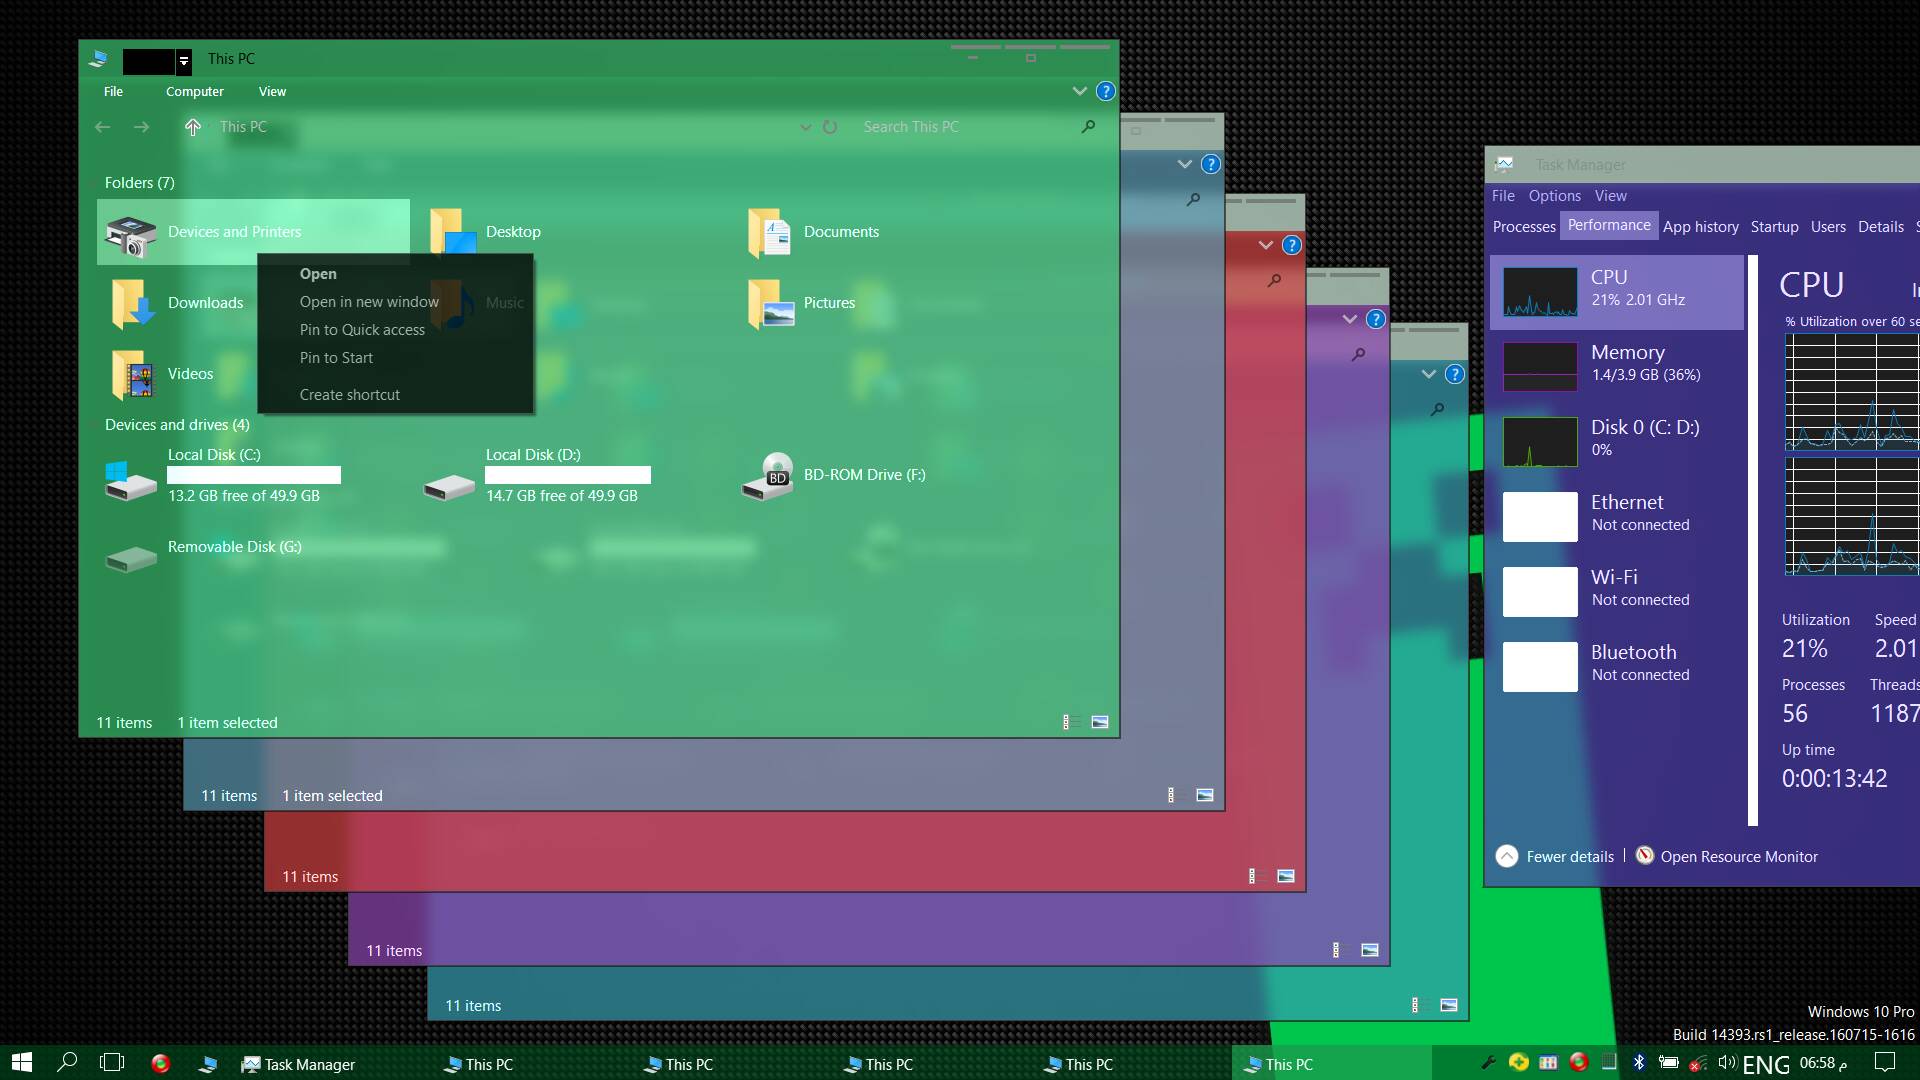
Task: Open Resource Monitor link
Action: coord(1727,857)
